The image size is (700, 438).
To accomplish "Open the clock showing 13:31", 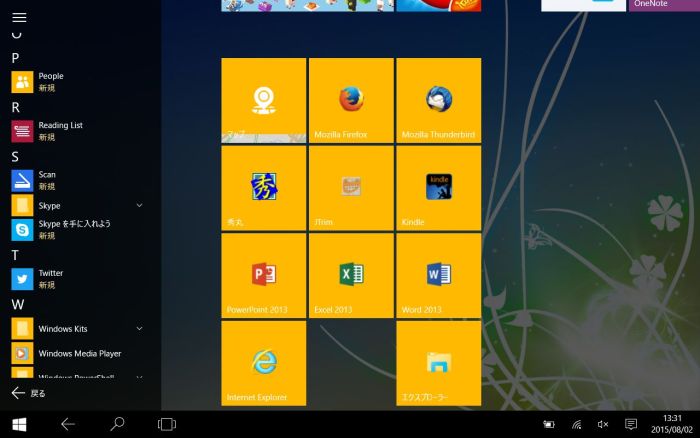I will (672, 424).
